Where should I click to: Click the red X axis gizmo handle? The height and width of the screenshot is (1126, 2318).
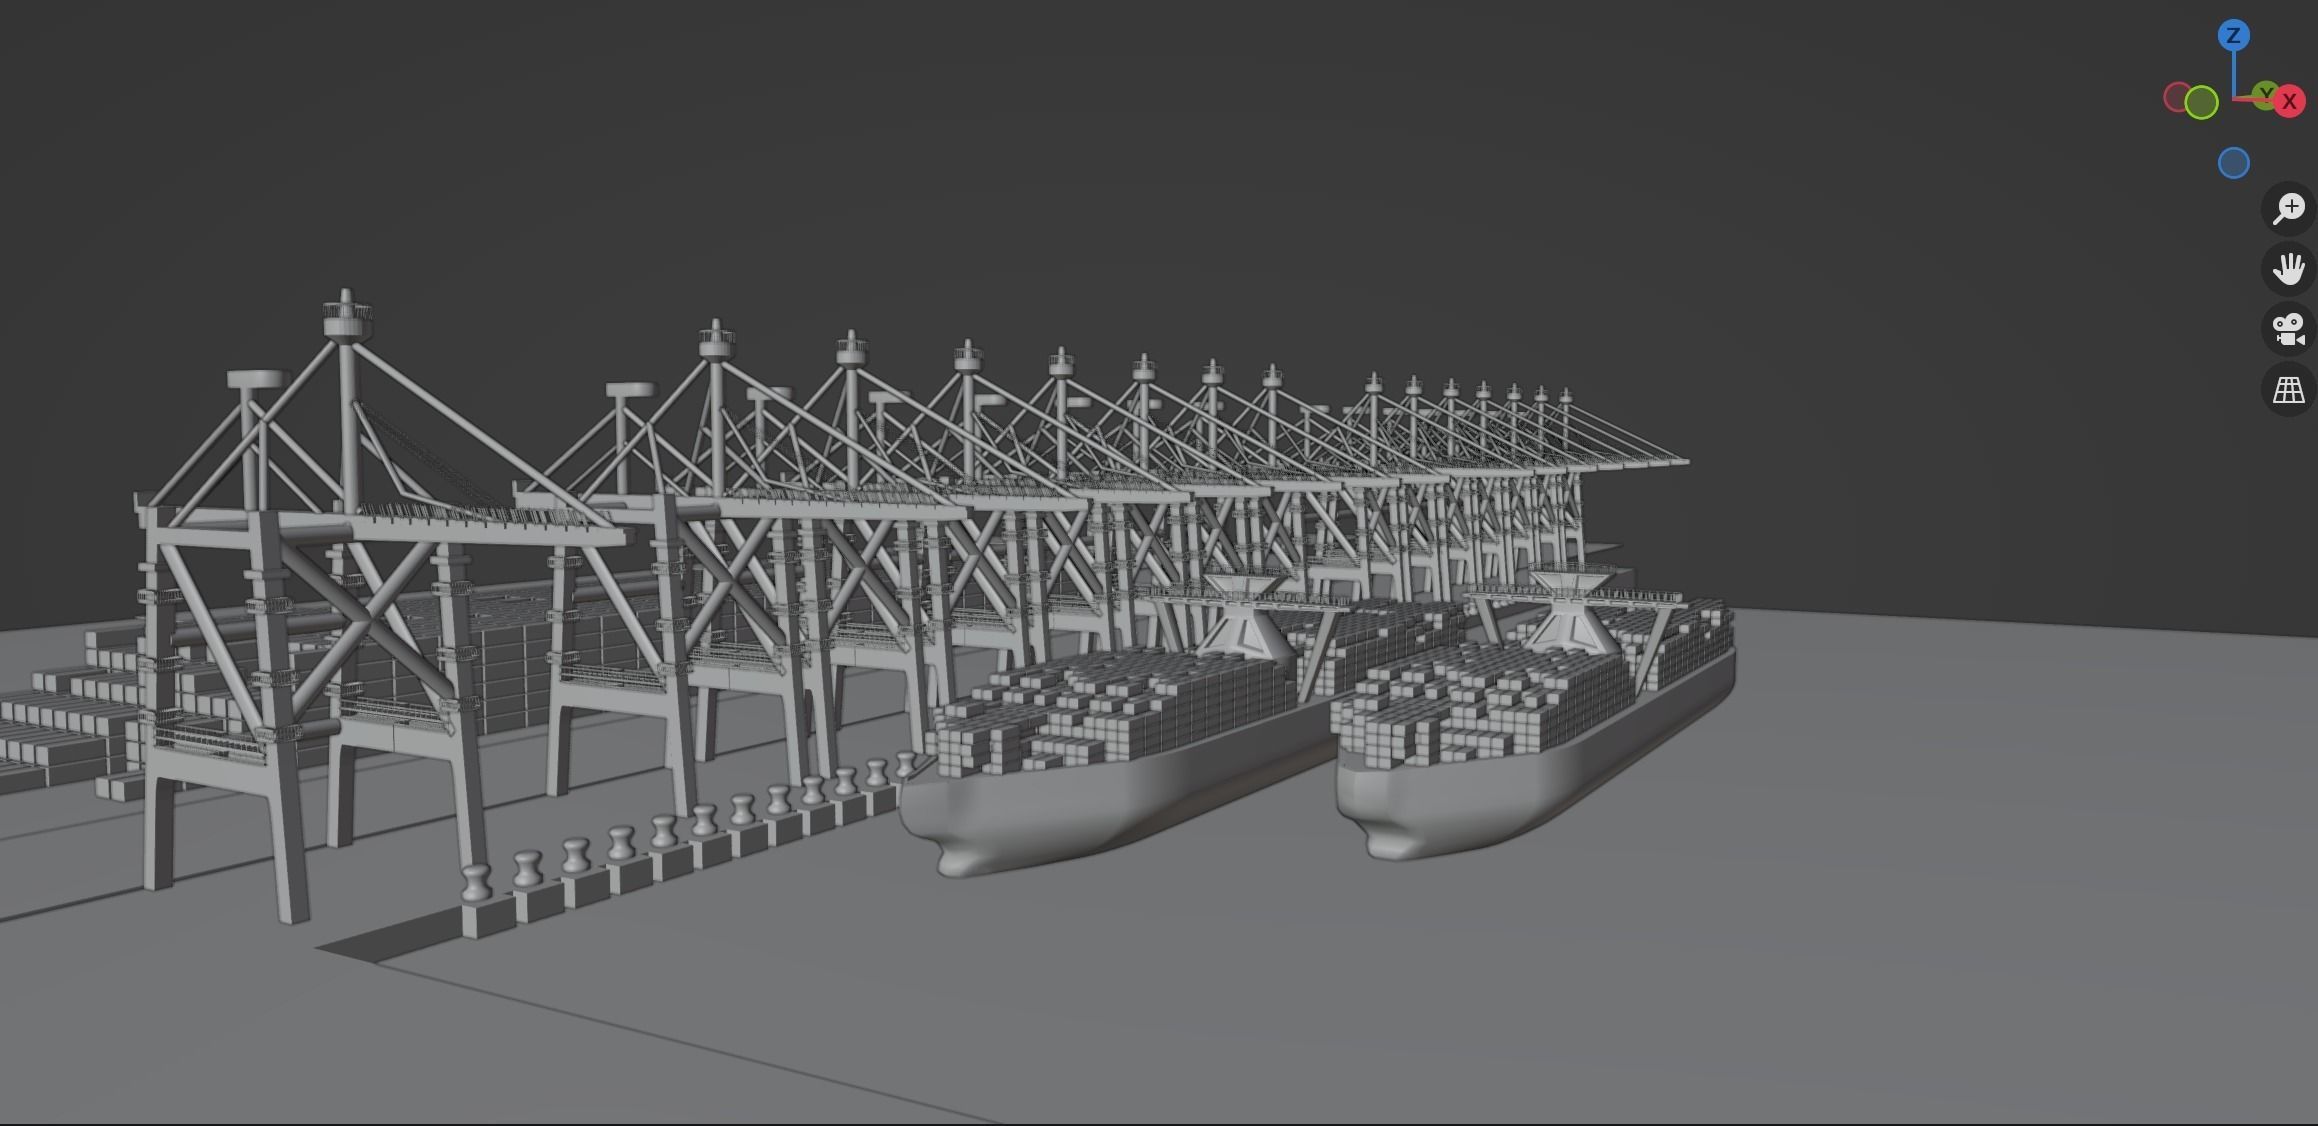click(2289, 102)
